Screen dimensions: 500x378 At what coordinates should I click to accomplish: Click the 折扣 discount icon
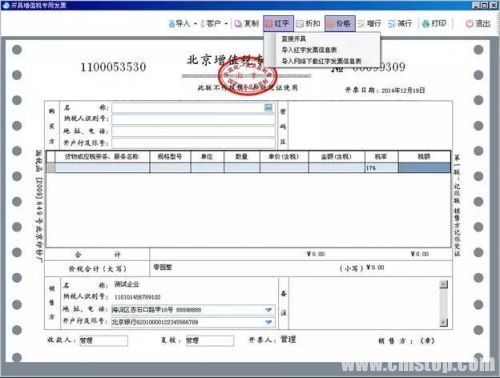click(x=308, y=24)
